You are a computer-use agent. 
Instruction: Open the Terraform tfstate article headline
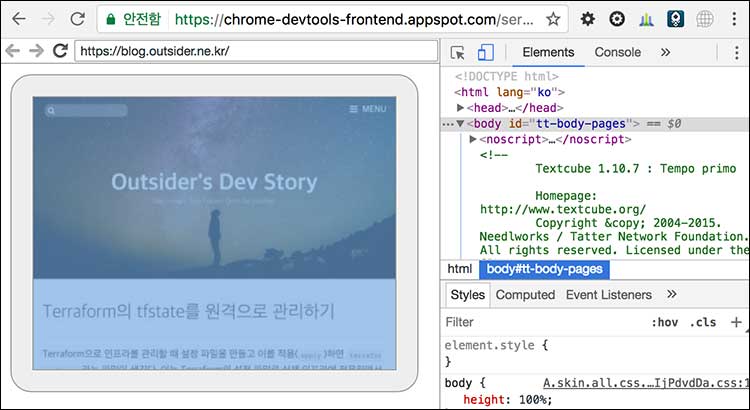point(188,311)
